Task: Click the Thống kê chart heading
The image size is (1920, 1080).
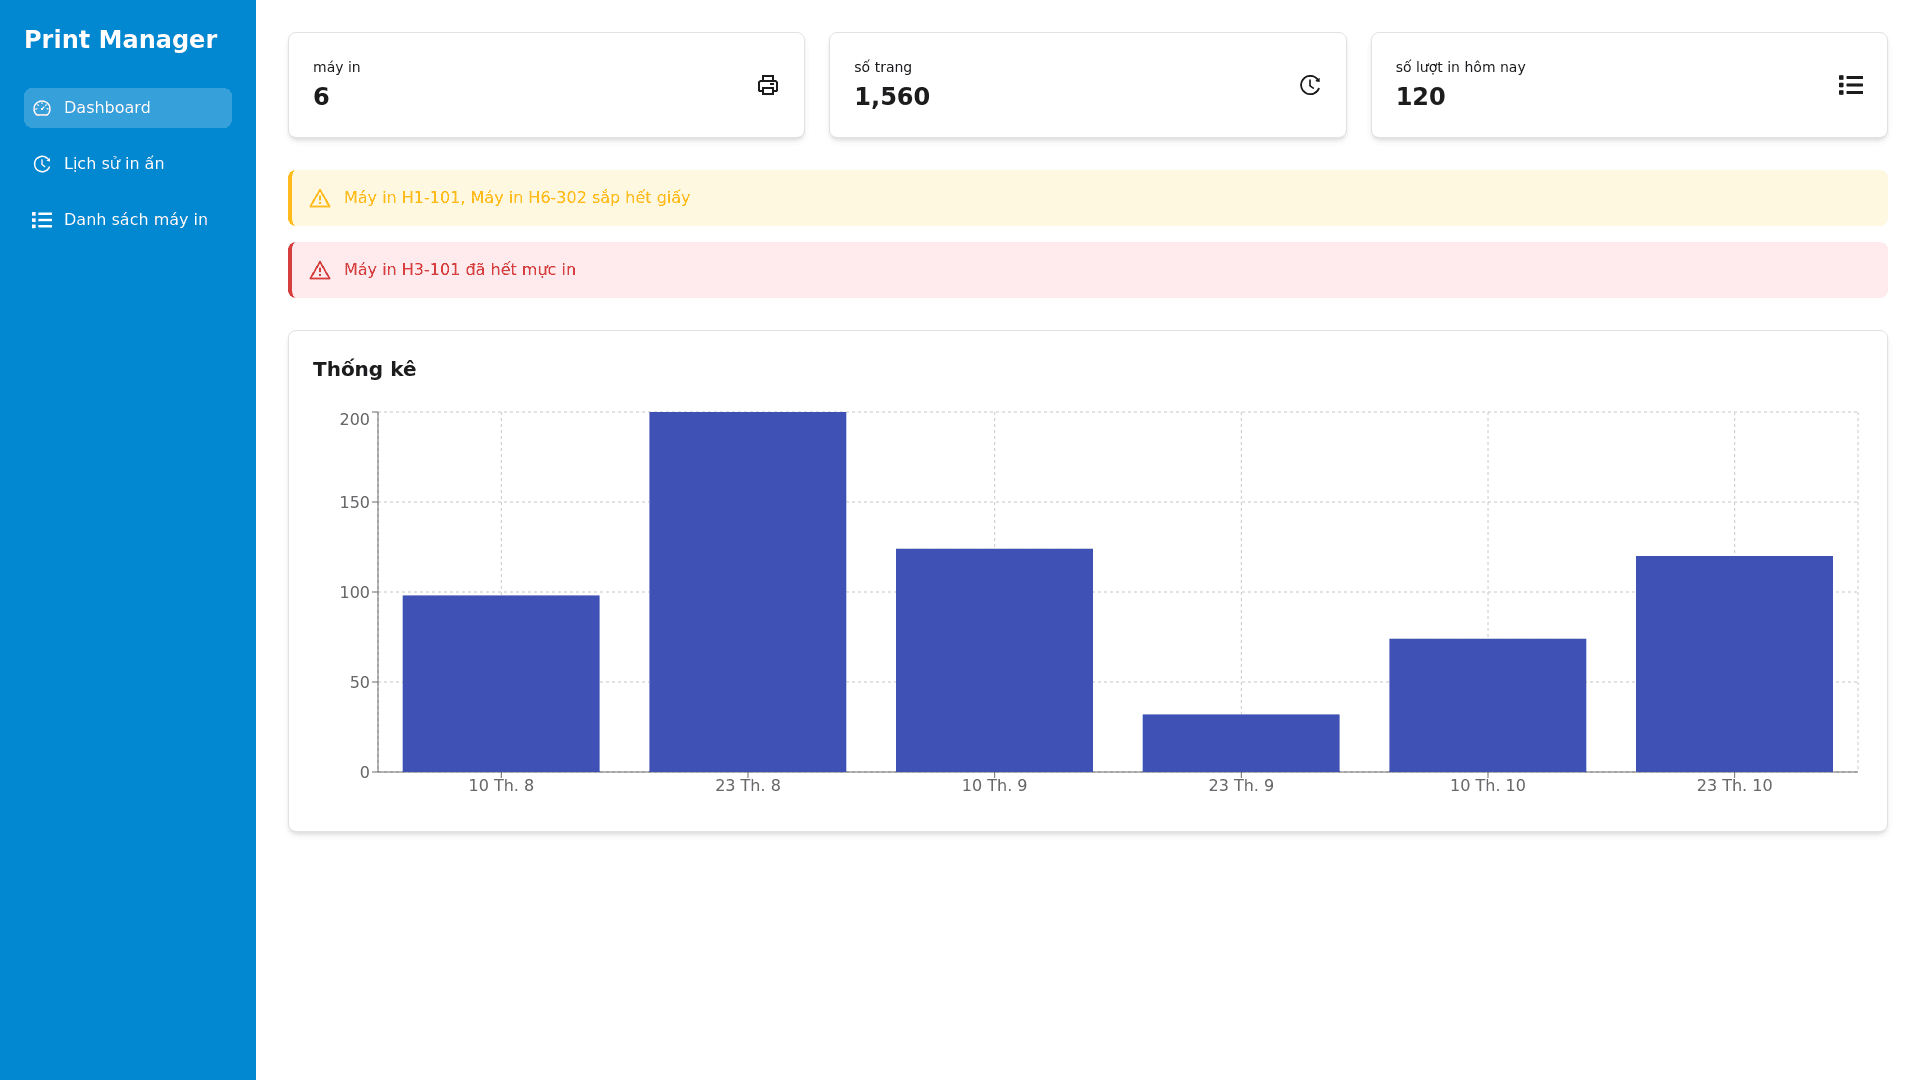Action: pos(364,369)
